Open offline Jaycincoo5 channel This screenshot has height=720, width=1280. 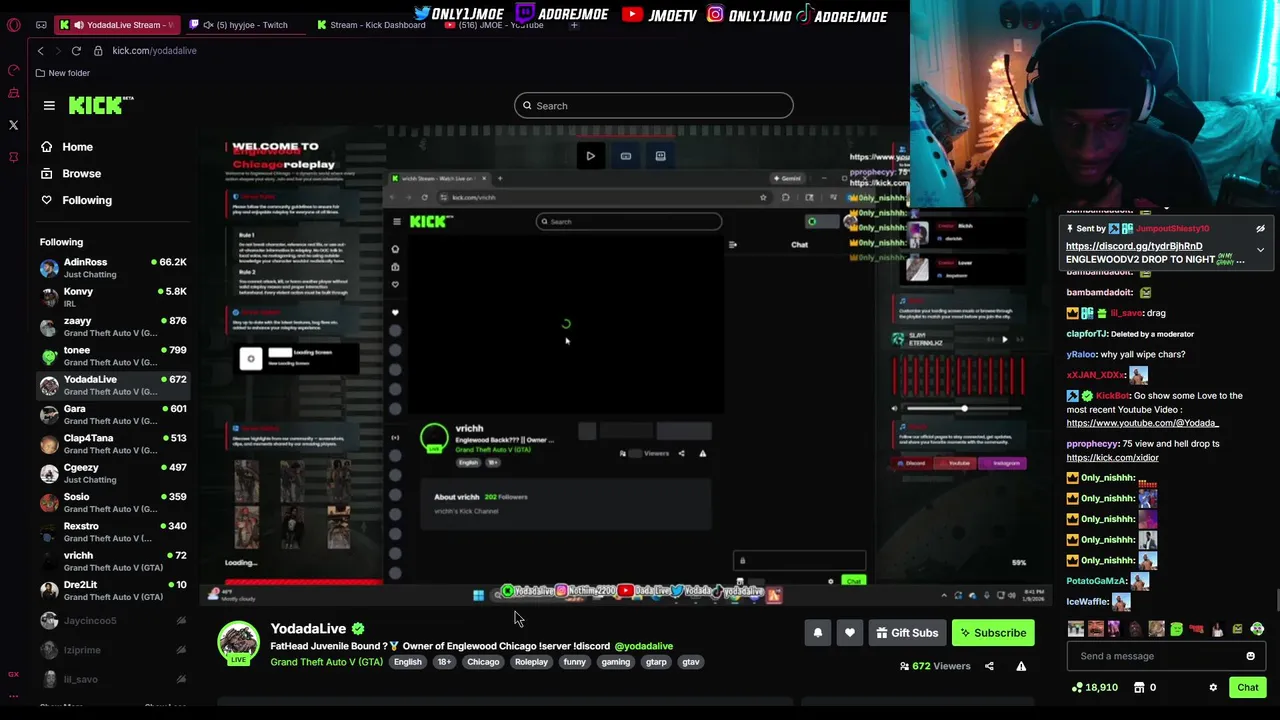coord(113,621)
